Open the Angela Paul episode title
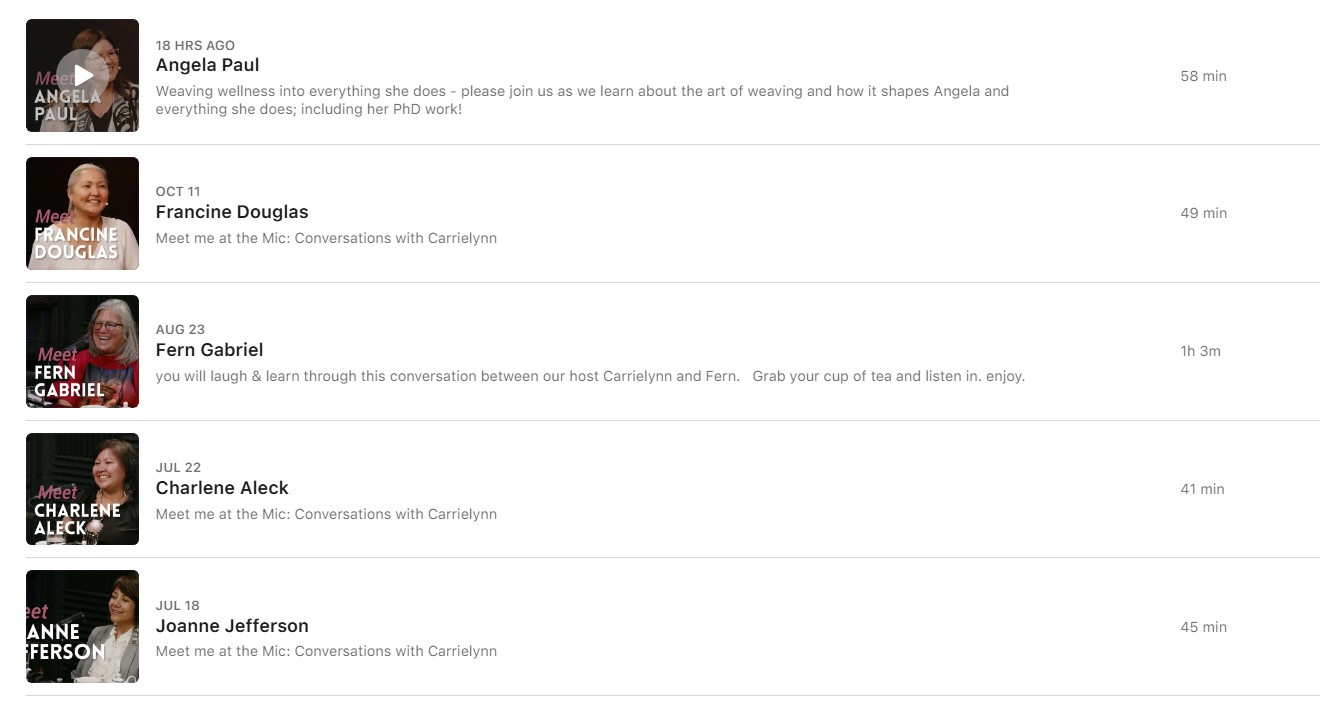Image resolution: width=1320 pixels, height=708 pixels. [207, 65]
